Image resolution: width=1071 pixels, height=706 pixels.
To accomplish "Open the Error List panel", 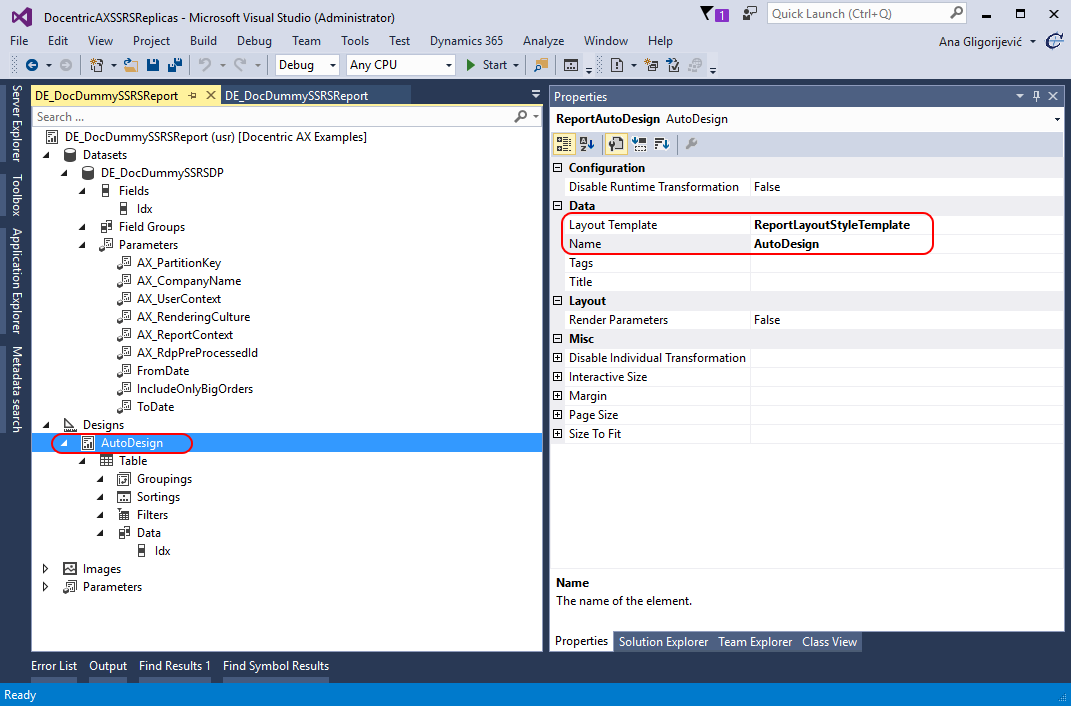I will point(54,666).
